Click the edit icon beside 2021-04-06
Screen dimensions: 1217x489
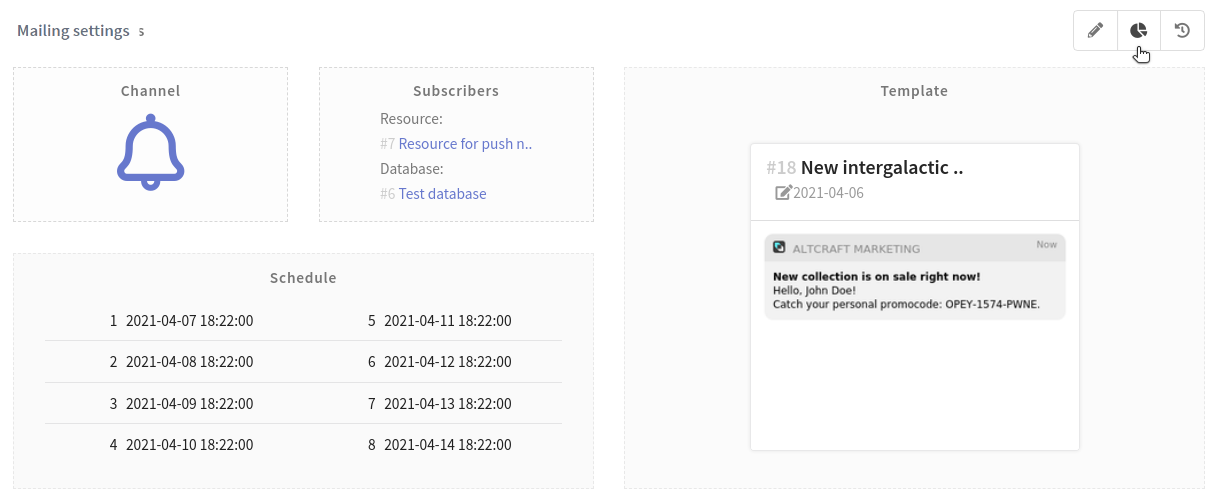tap(784, 192)
